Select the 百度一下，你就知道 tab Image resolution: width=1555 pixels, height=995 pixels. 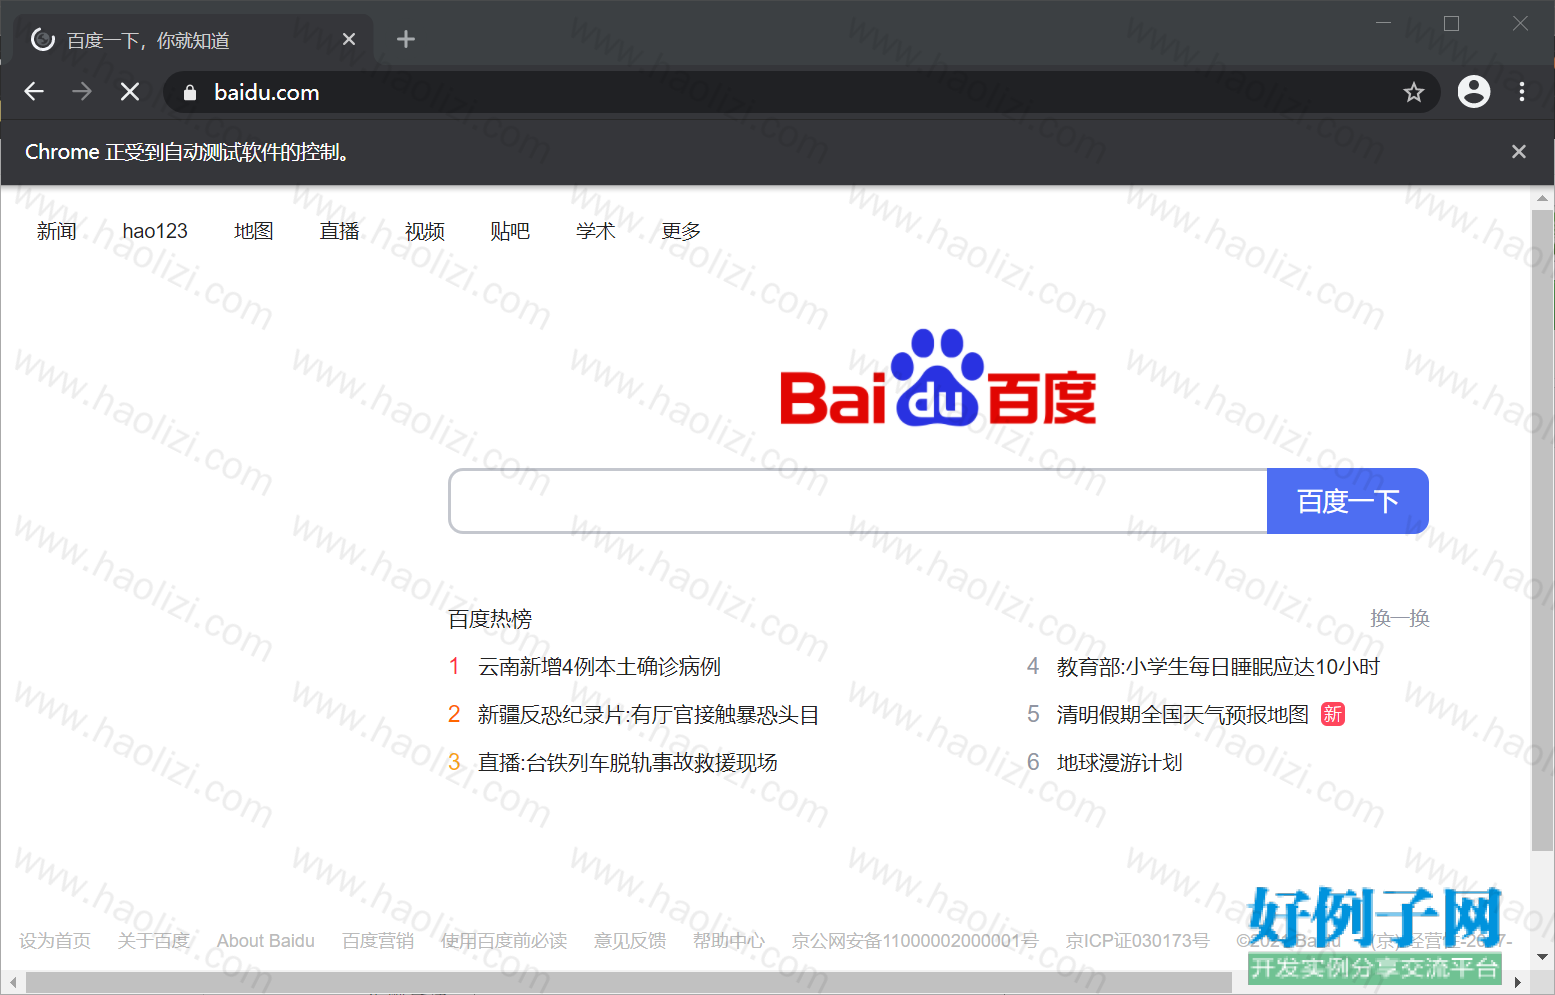(x=194, y=40)
